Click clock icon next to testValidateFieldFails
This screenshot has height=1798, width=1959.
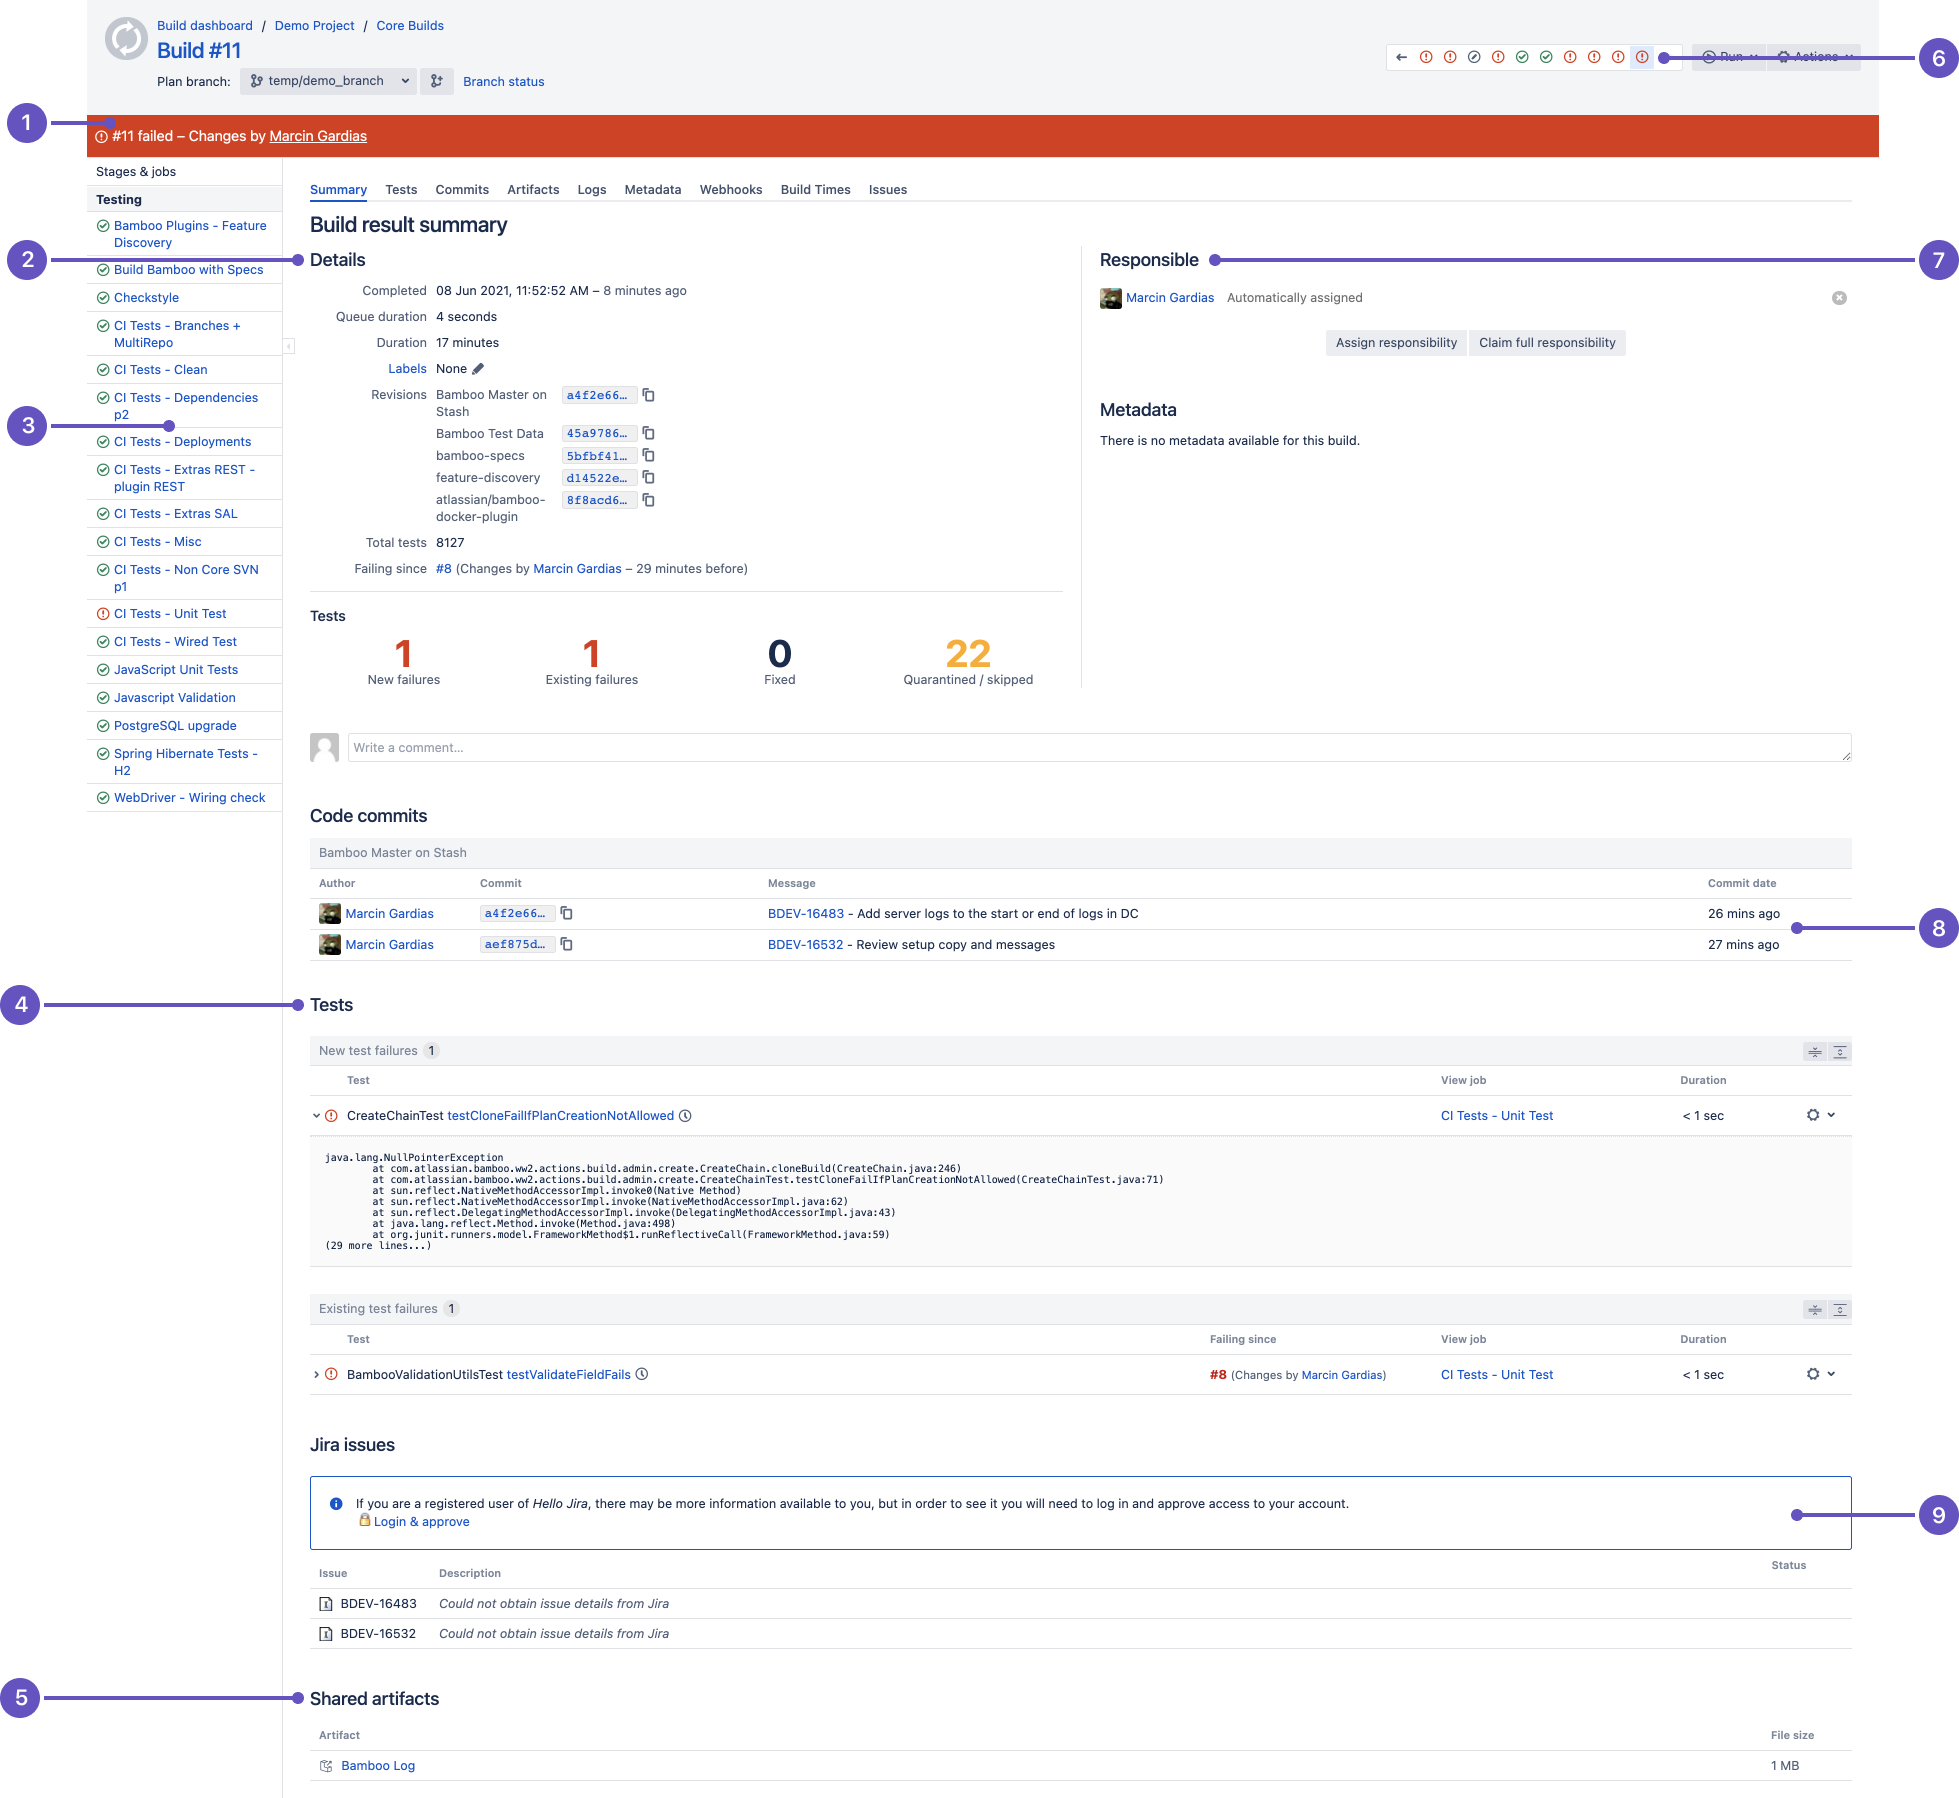[x=642, y=1374]
